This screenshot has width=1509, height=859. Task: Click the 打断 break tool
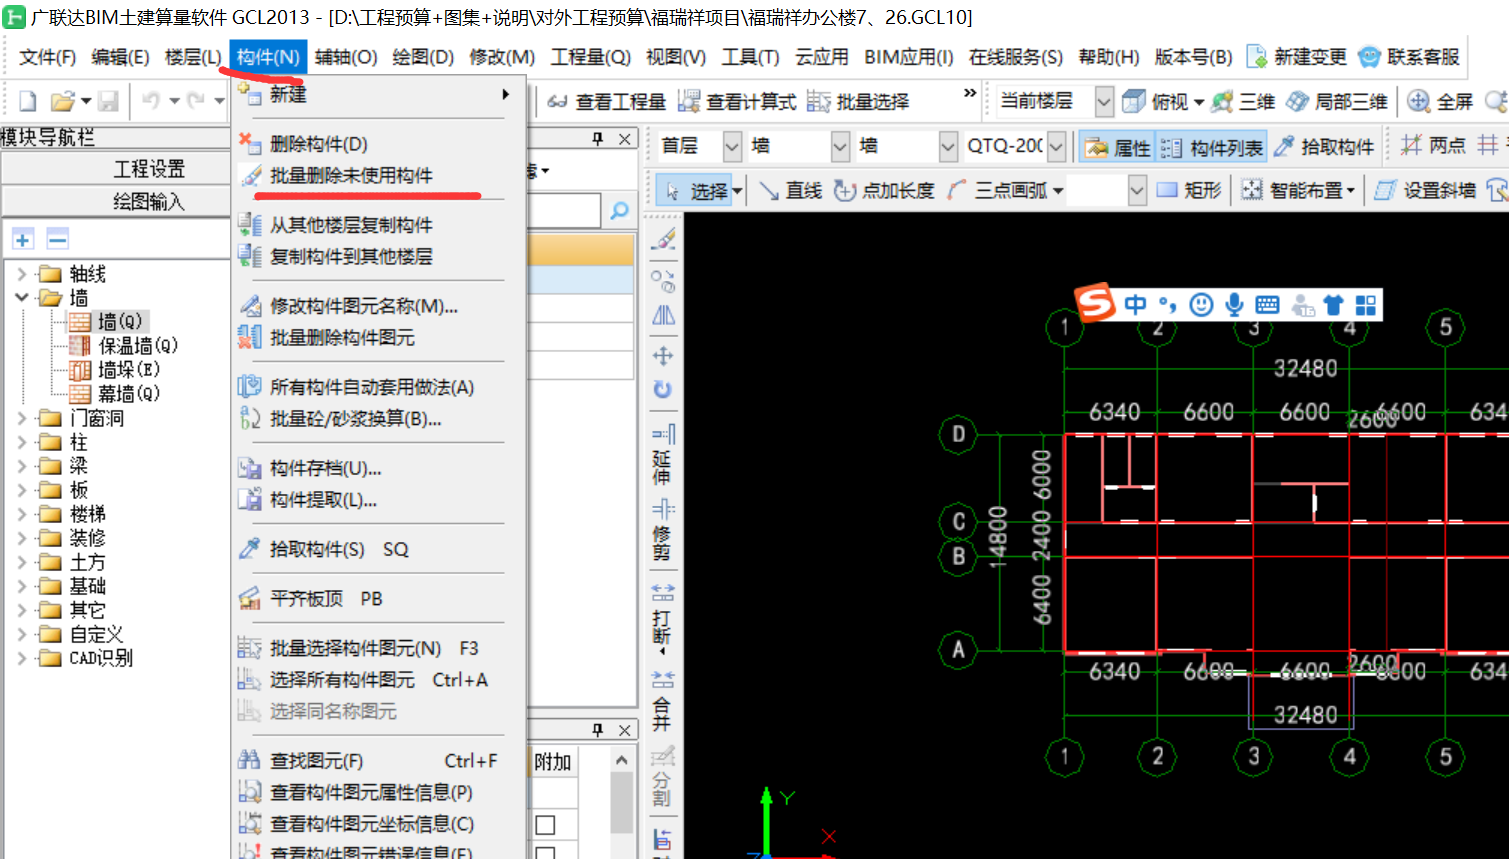pos(662,617)
